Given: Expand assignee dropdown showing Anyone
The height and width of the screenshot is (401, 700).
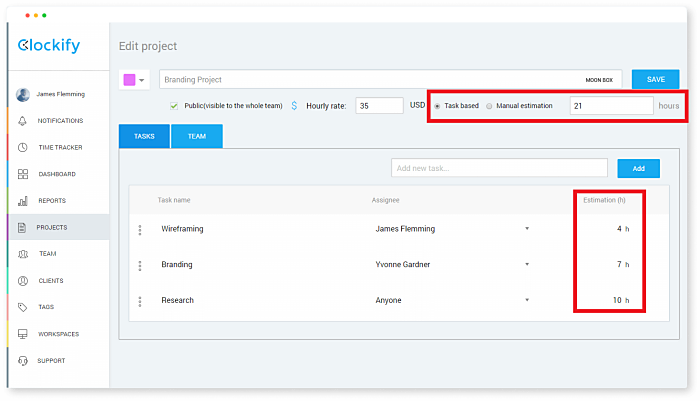Looking at the screenshot, I should [x=527, y=300].
